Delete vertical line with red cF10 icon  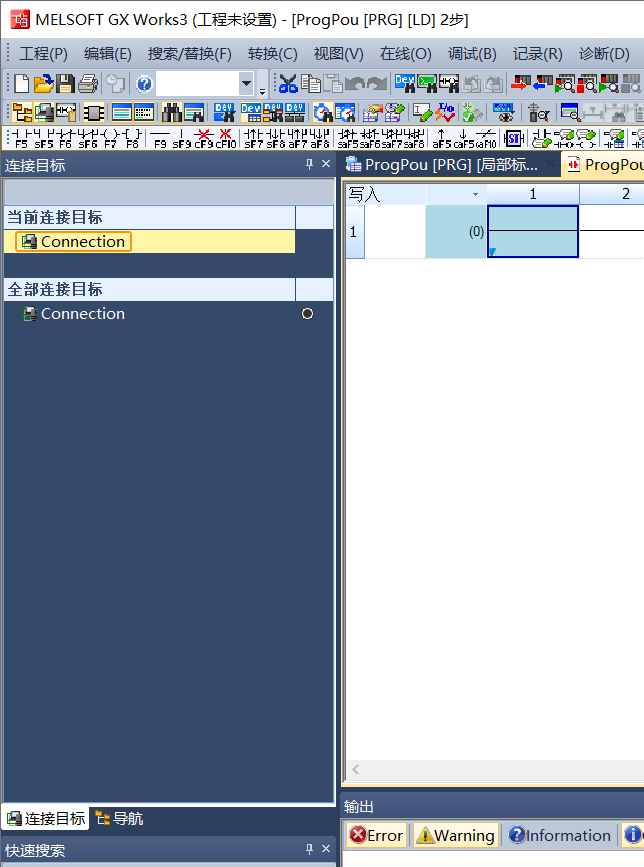point(226,138)
